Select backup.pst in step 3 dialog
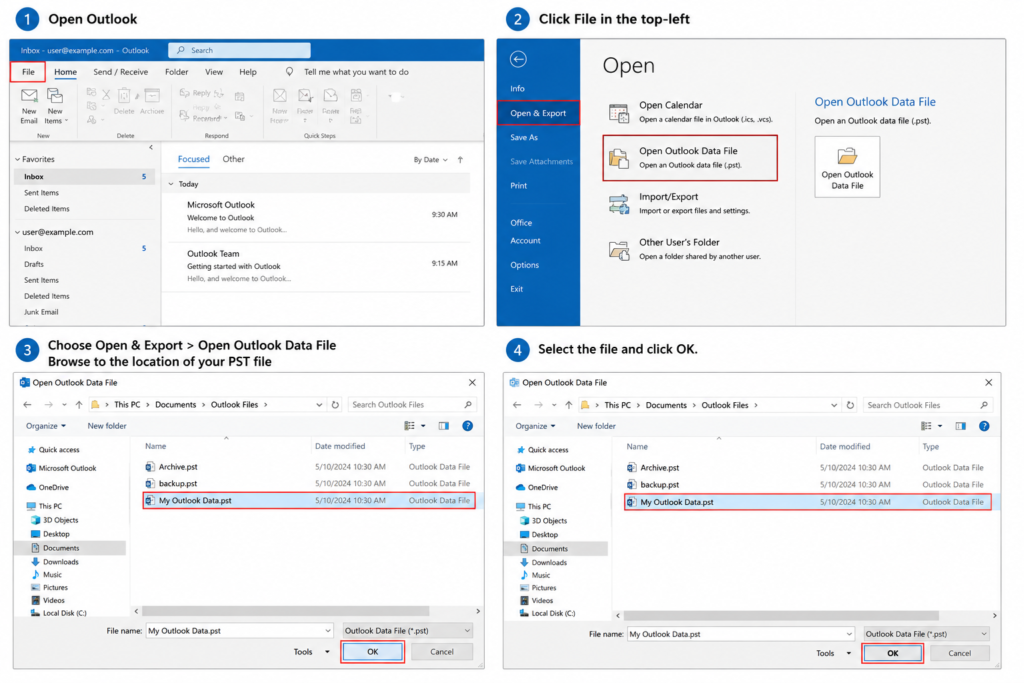 pos(309,484)
